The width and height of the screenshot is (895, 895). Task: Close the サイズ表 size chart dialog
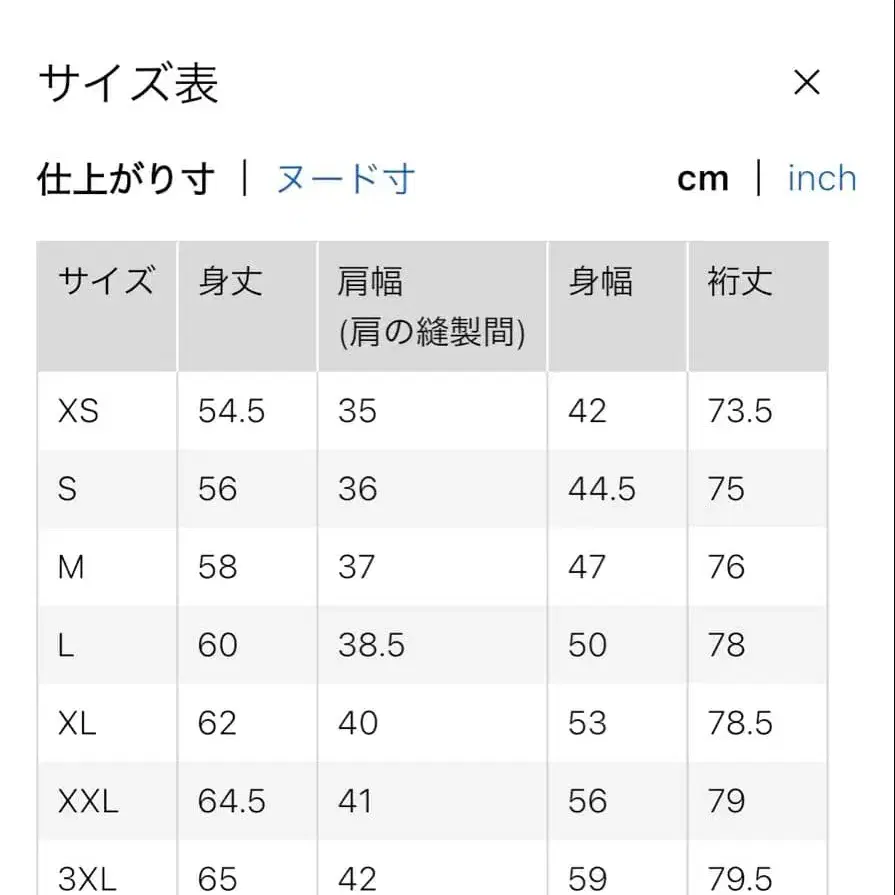(808, 82)
